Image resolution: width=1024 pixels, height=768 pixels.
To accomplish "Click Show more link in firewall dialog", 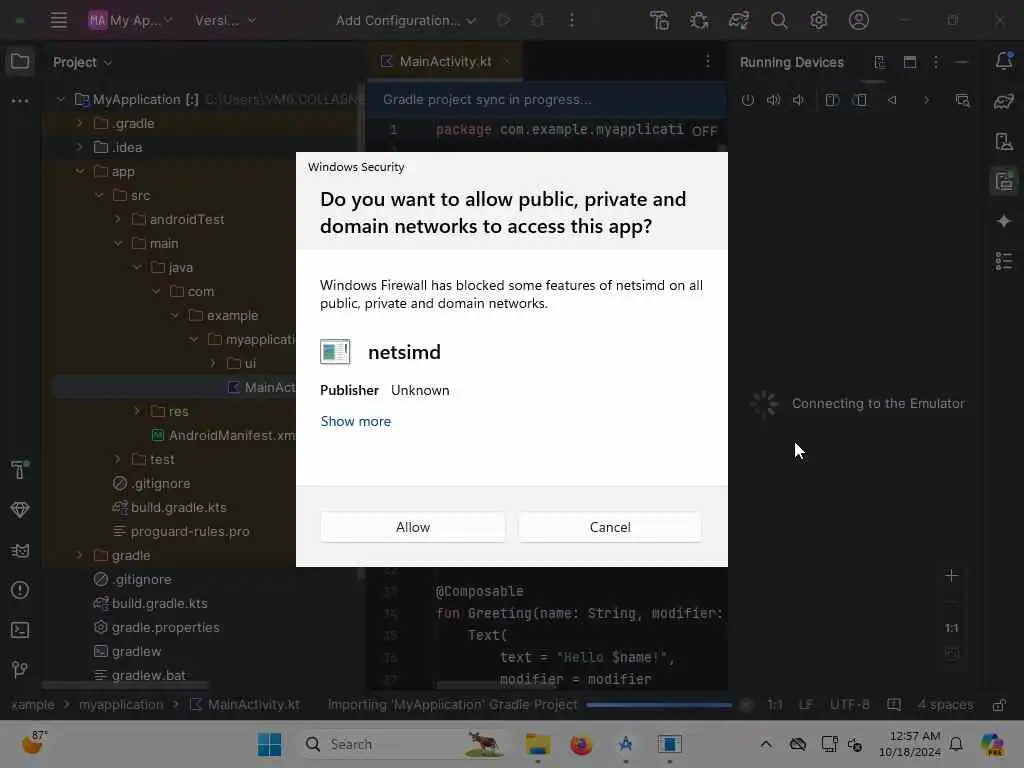I will pos(356,422).
